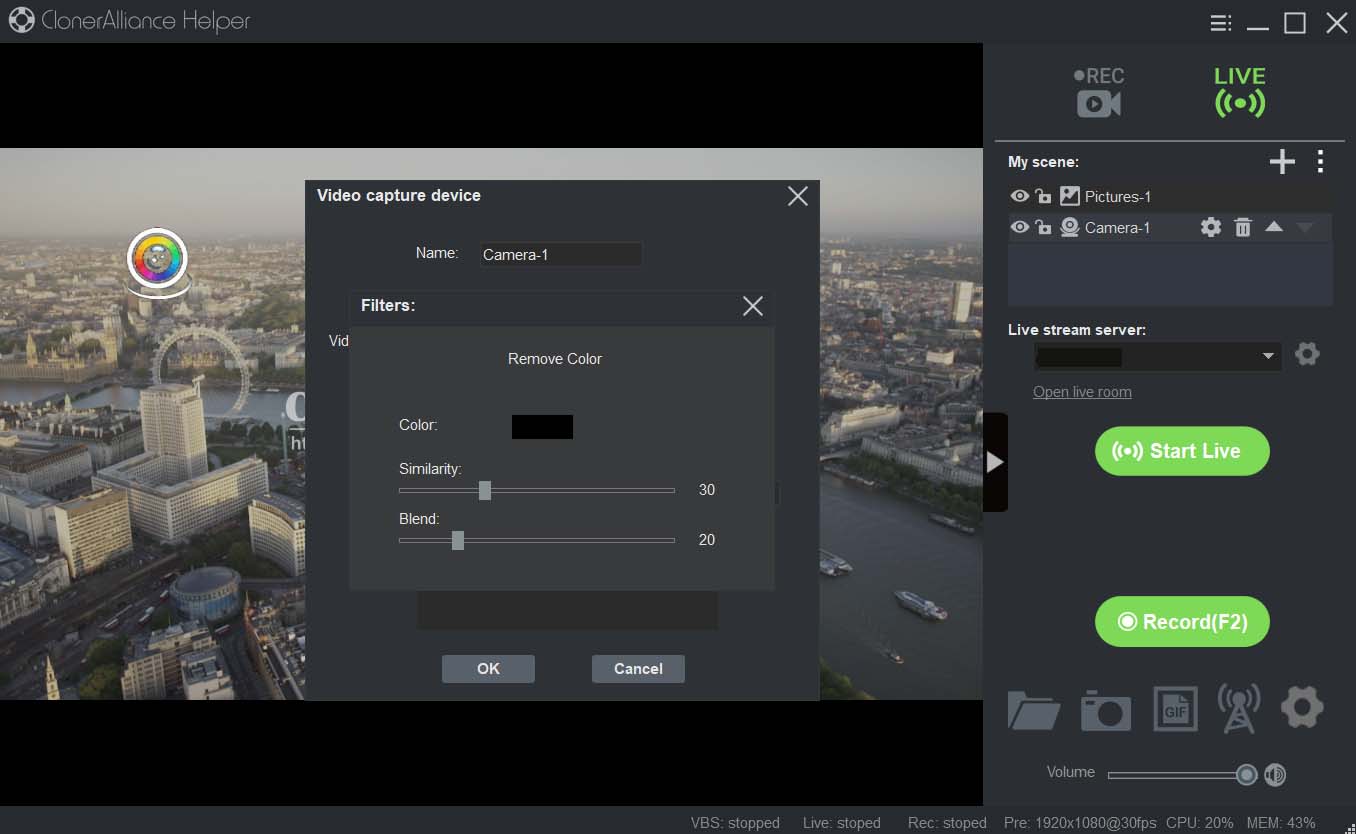Close the Video capture device dialog
The image size is (1356, 834).
[x=797, y=196]
